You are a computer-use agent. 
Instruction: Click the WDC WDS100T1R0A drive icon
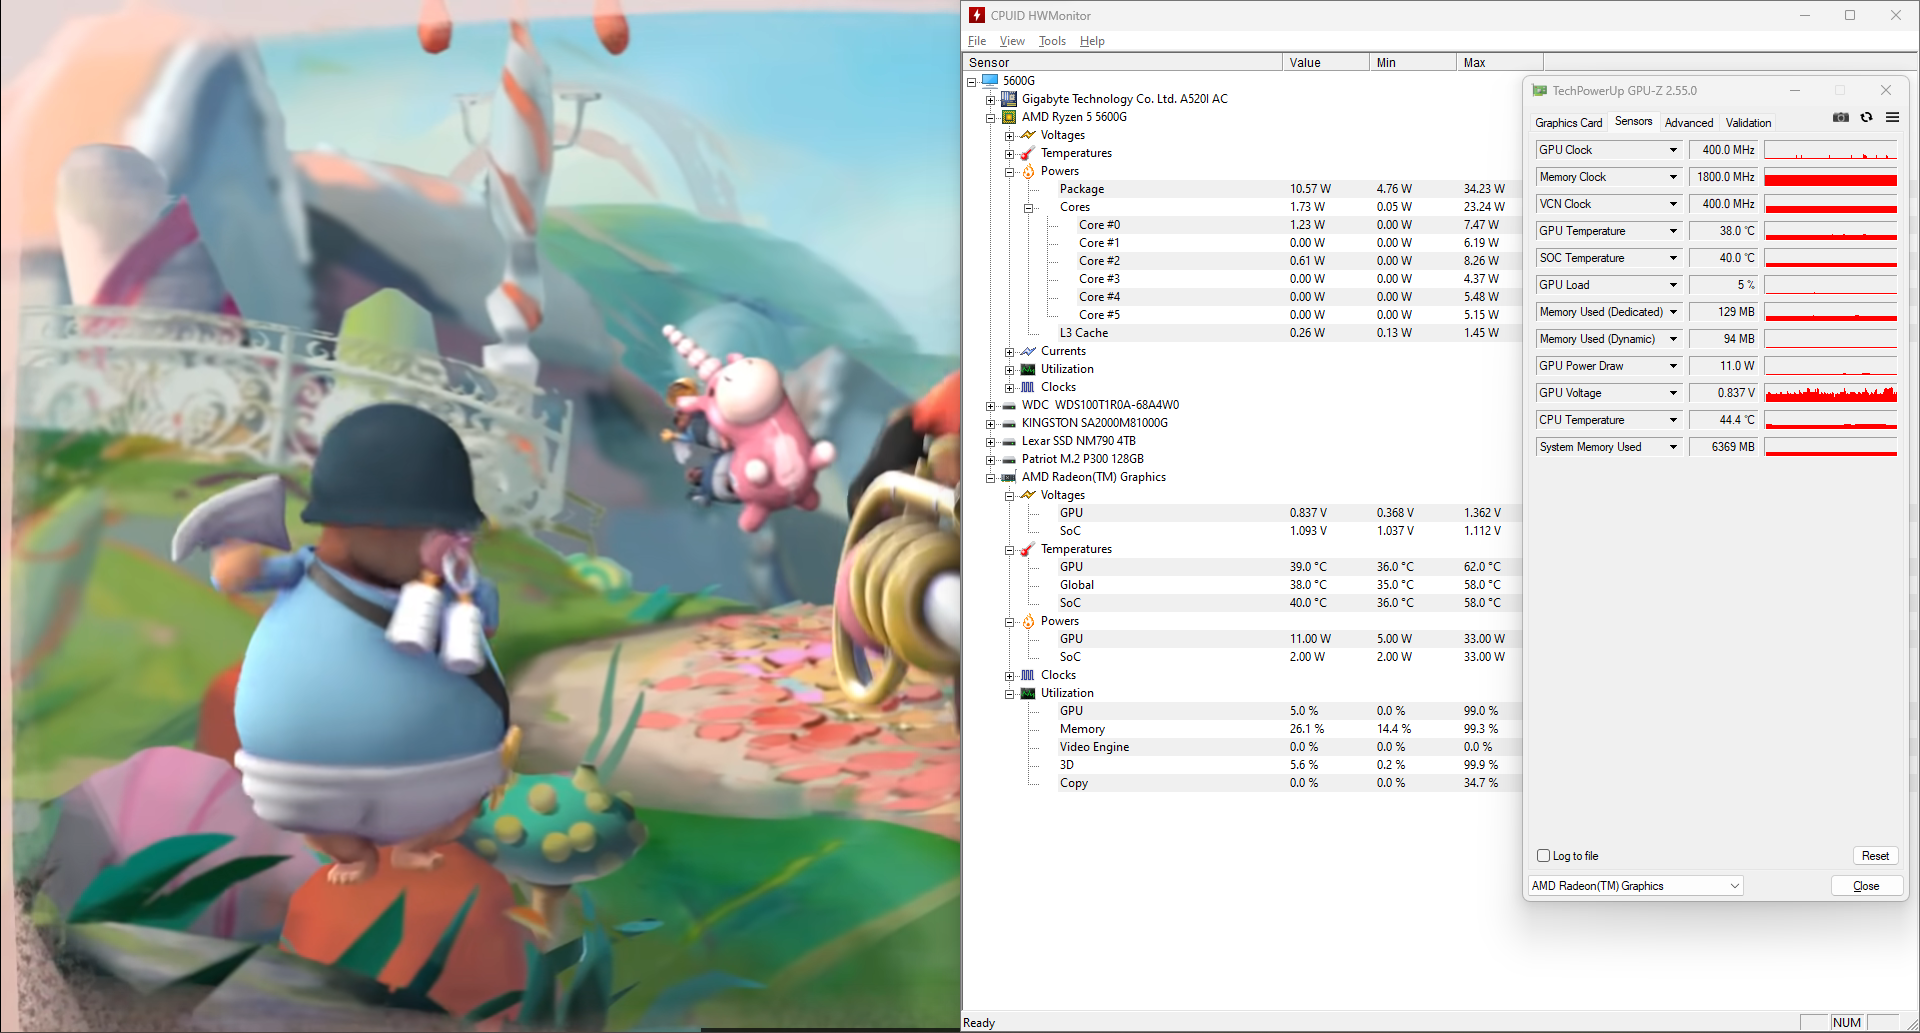click(x=1009, y=405)
